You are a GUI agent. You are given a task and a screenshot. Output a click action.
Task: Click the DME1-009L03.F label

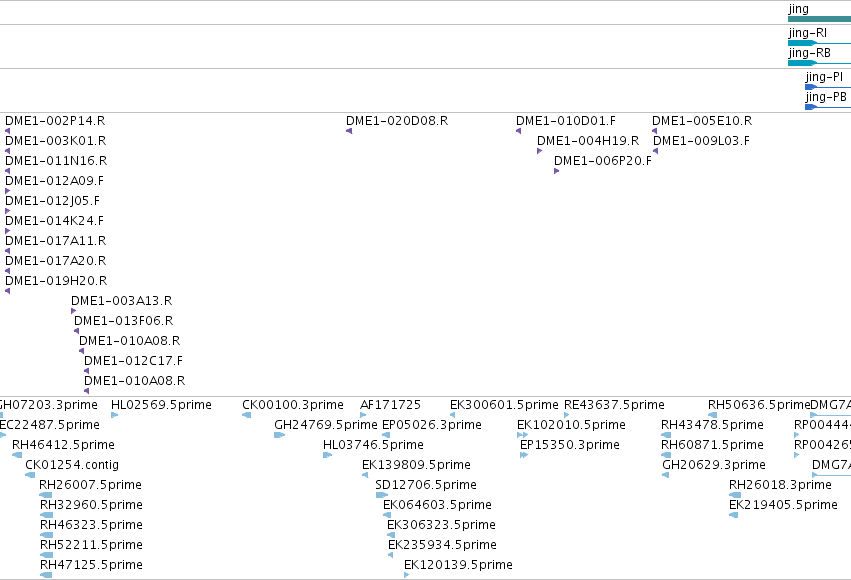(701, 141)
